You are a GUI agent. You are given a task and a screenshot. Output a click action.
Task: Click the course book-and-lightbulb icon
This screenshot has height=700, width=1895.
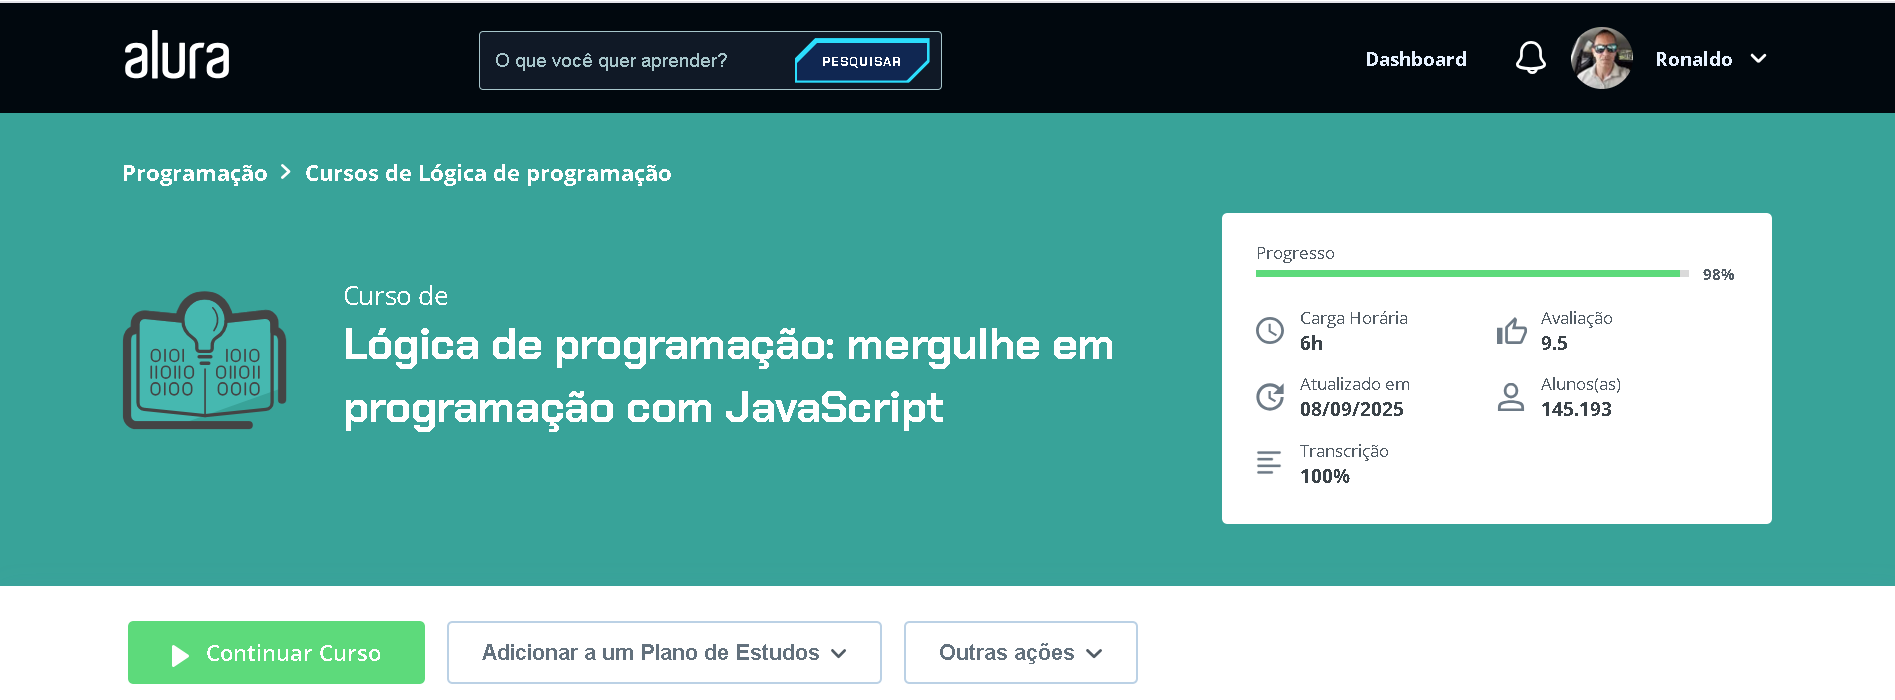tap(205, 360)
